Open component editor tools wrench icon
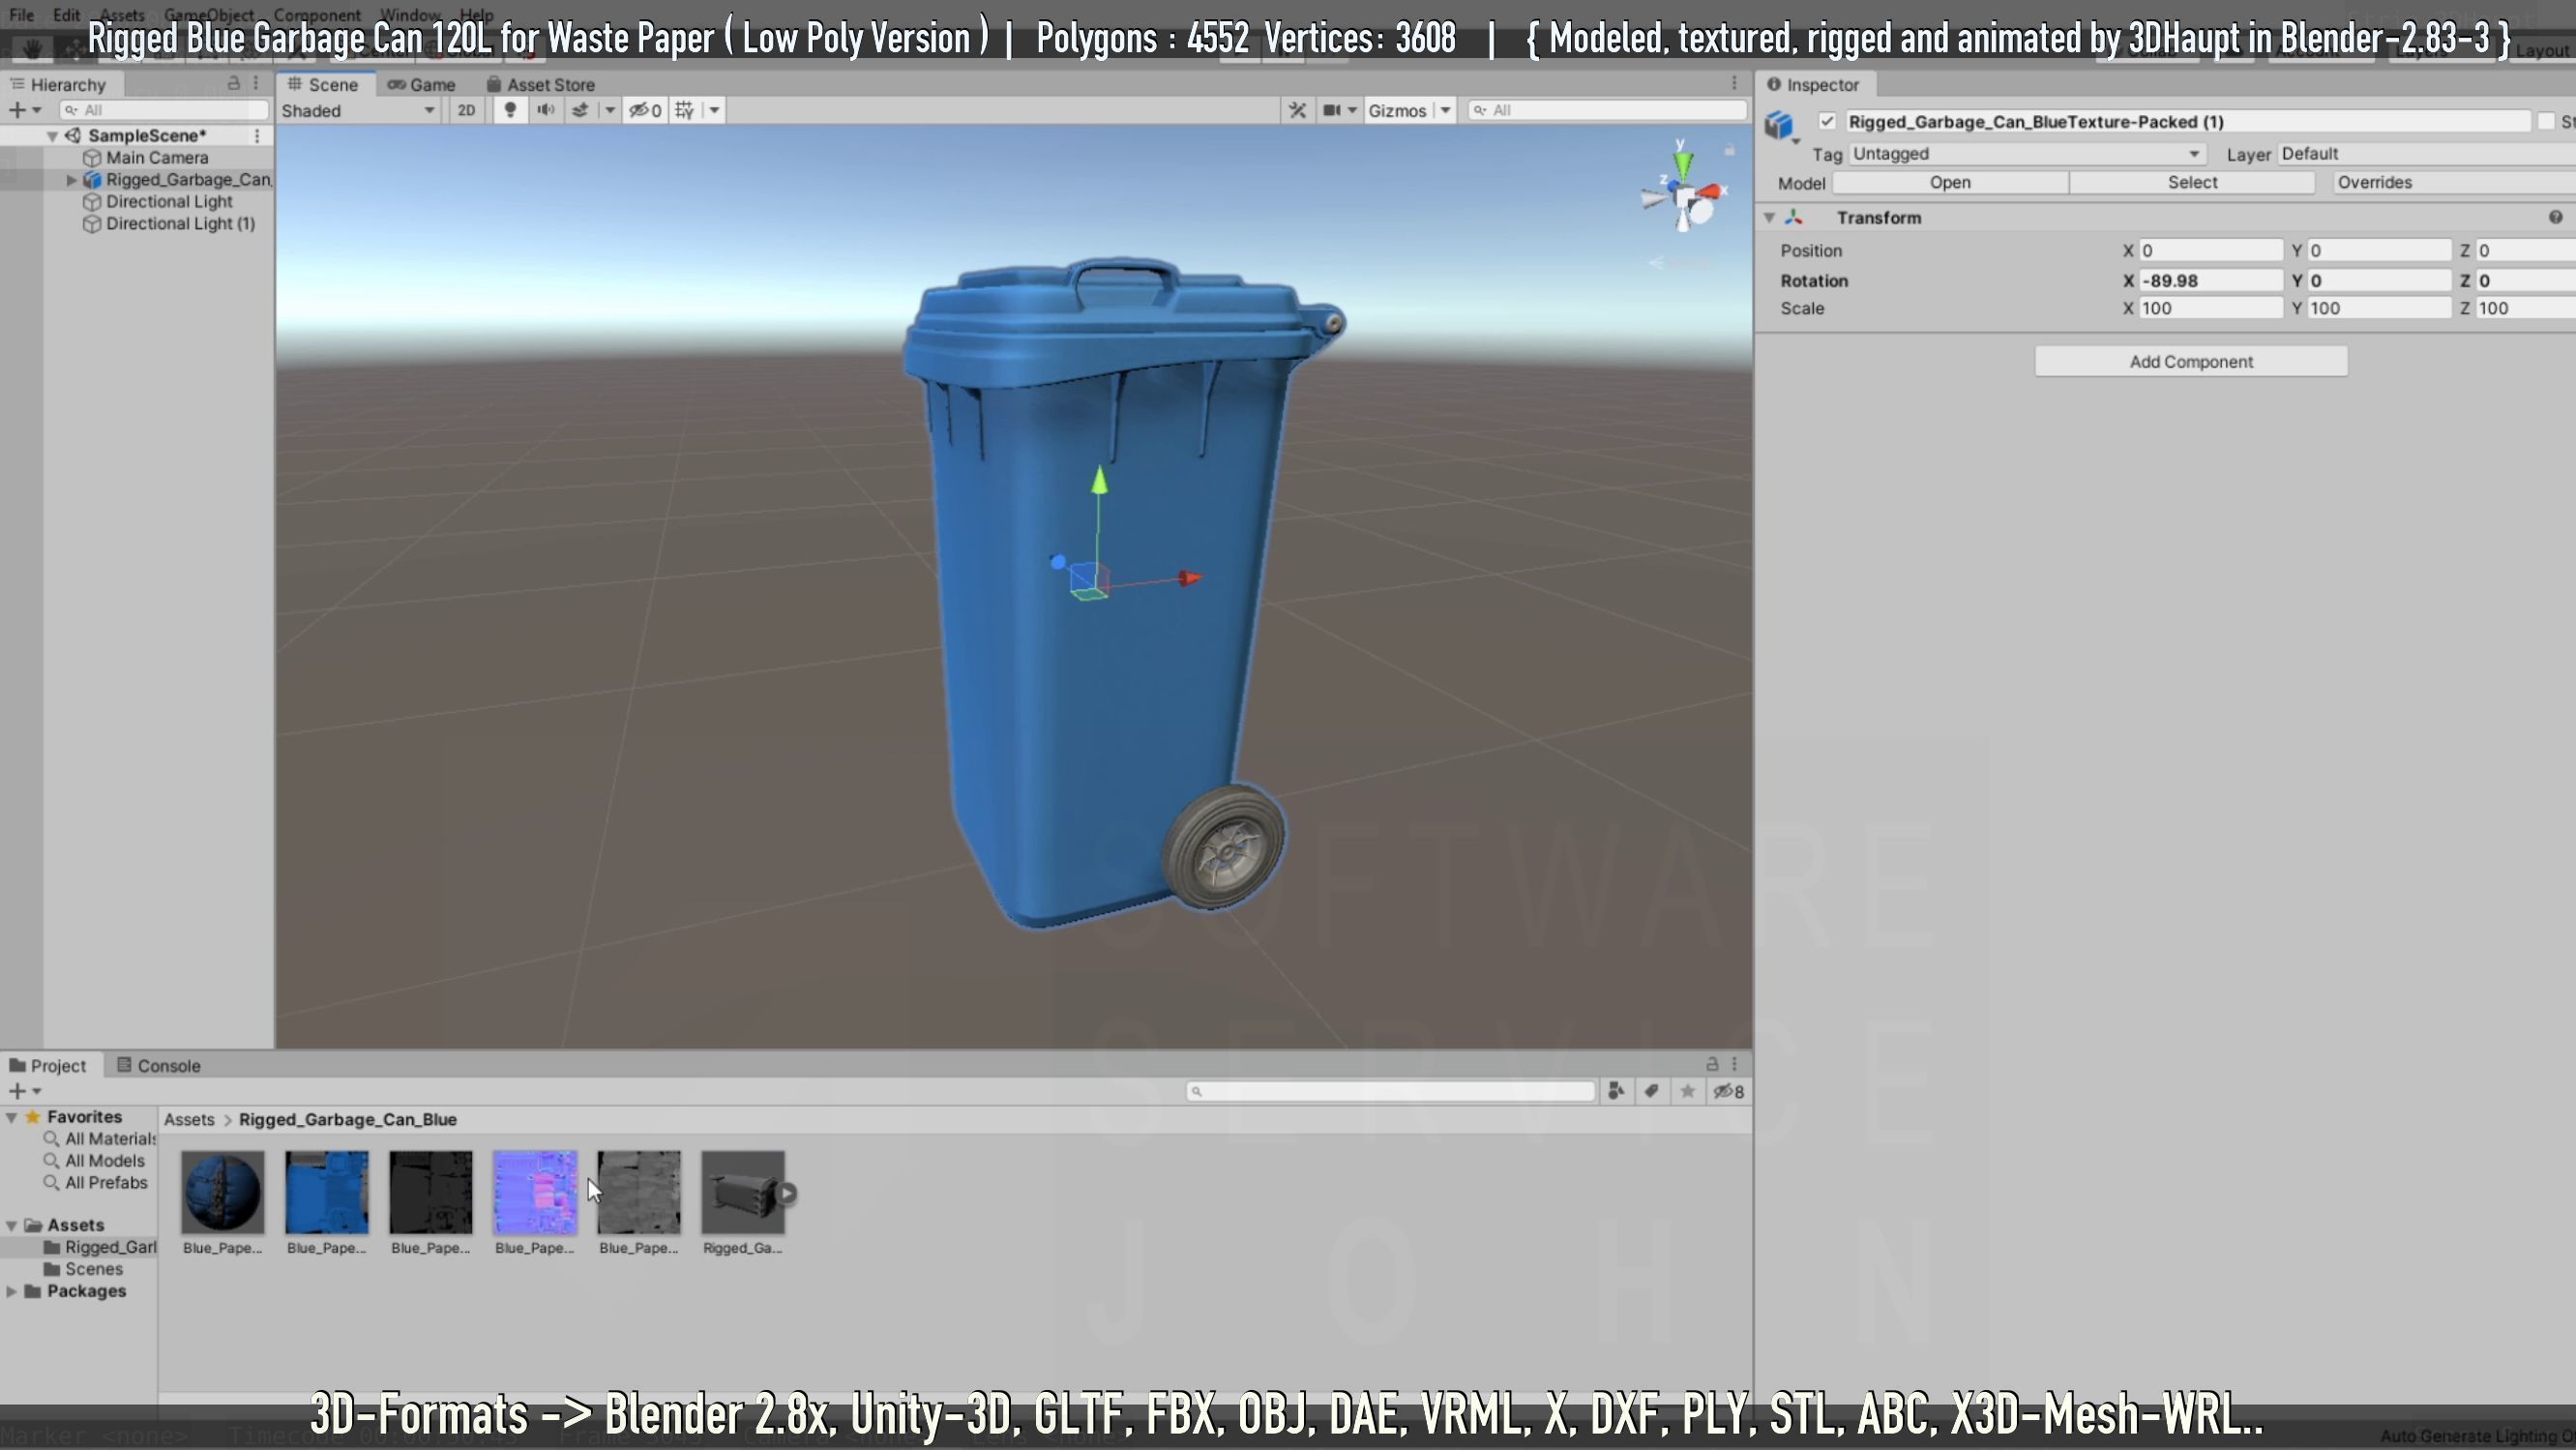This screenshot has height=1450, width=2576. point(1298,110)
